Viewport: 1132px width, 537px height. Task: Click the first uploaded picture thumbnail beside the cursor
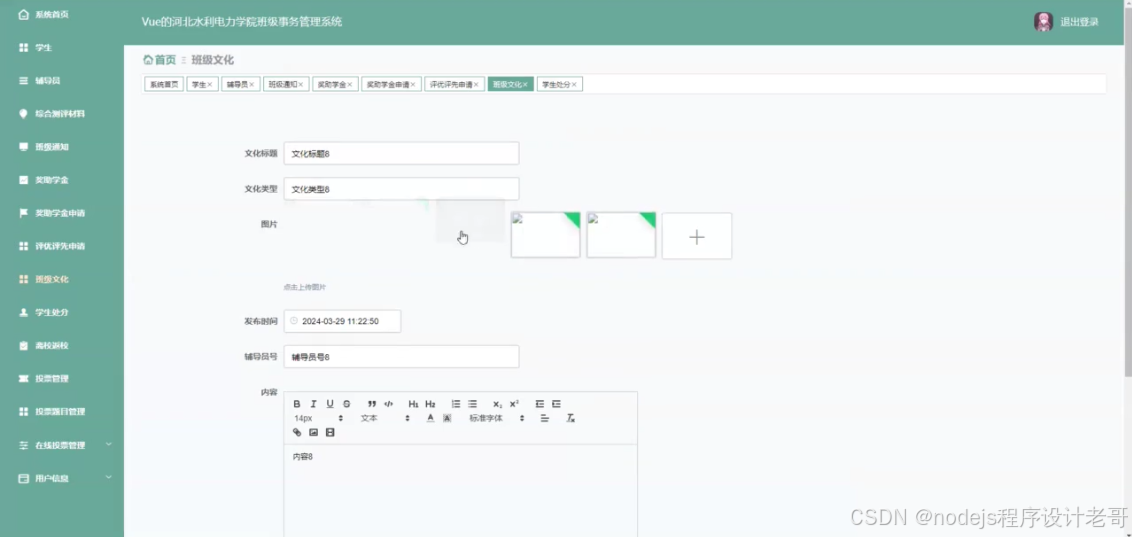pyautogui.click(x=545, y=235)
